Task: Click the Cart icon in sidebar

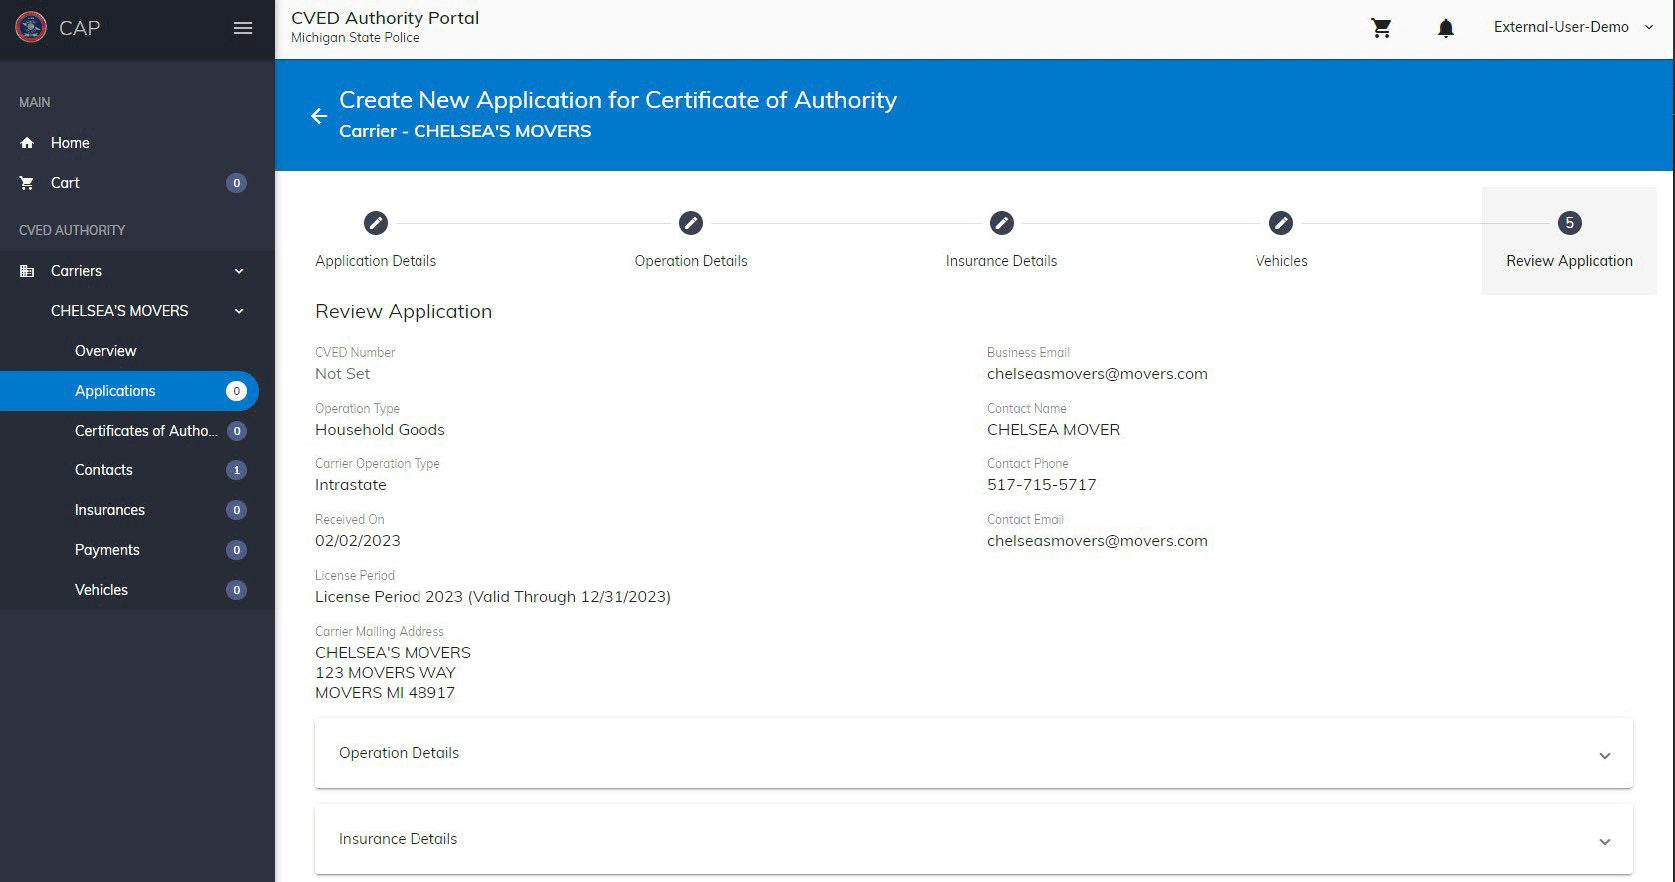Action: pyautogui.click(x=27, y=183)
